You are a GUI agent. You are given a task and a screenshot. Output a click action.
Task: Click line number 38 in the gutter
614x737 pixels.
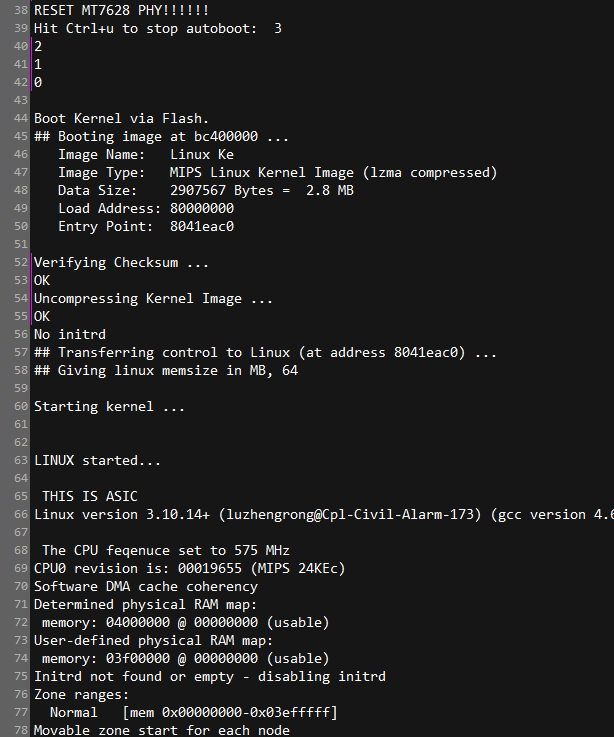pos(20,10)
